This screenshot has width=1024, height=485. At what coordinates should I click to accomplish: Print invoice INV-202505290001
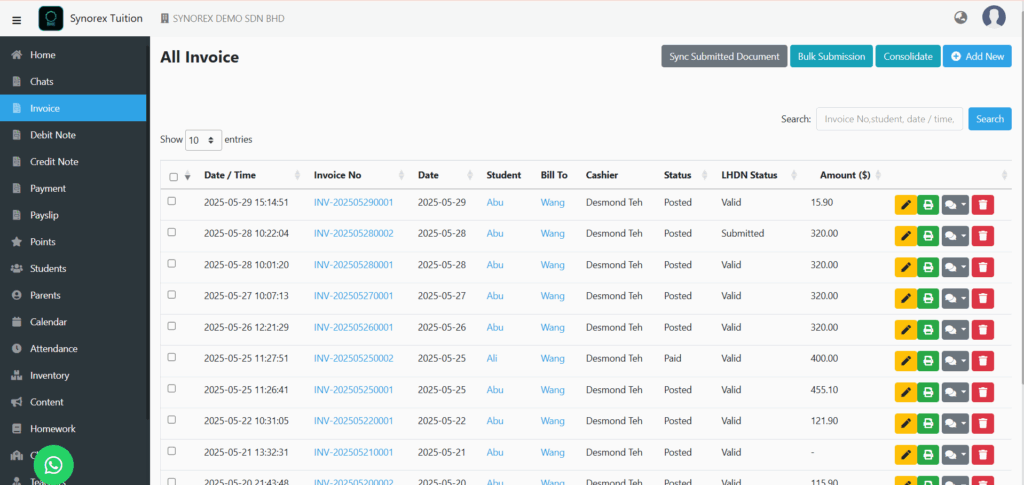coord(928,204)
